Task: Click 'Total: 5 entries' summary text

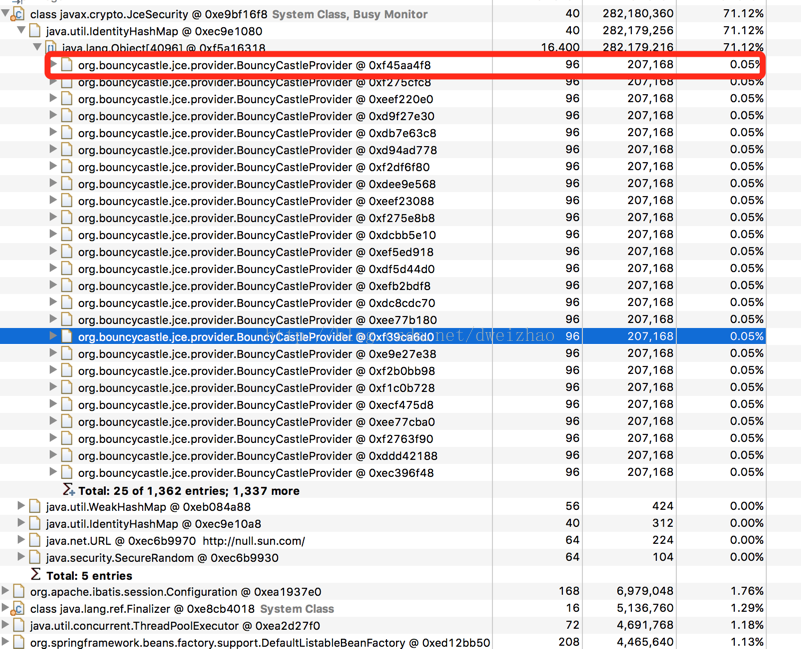Action: pos(89,575)
